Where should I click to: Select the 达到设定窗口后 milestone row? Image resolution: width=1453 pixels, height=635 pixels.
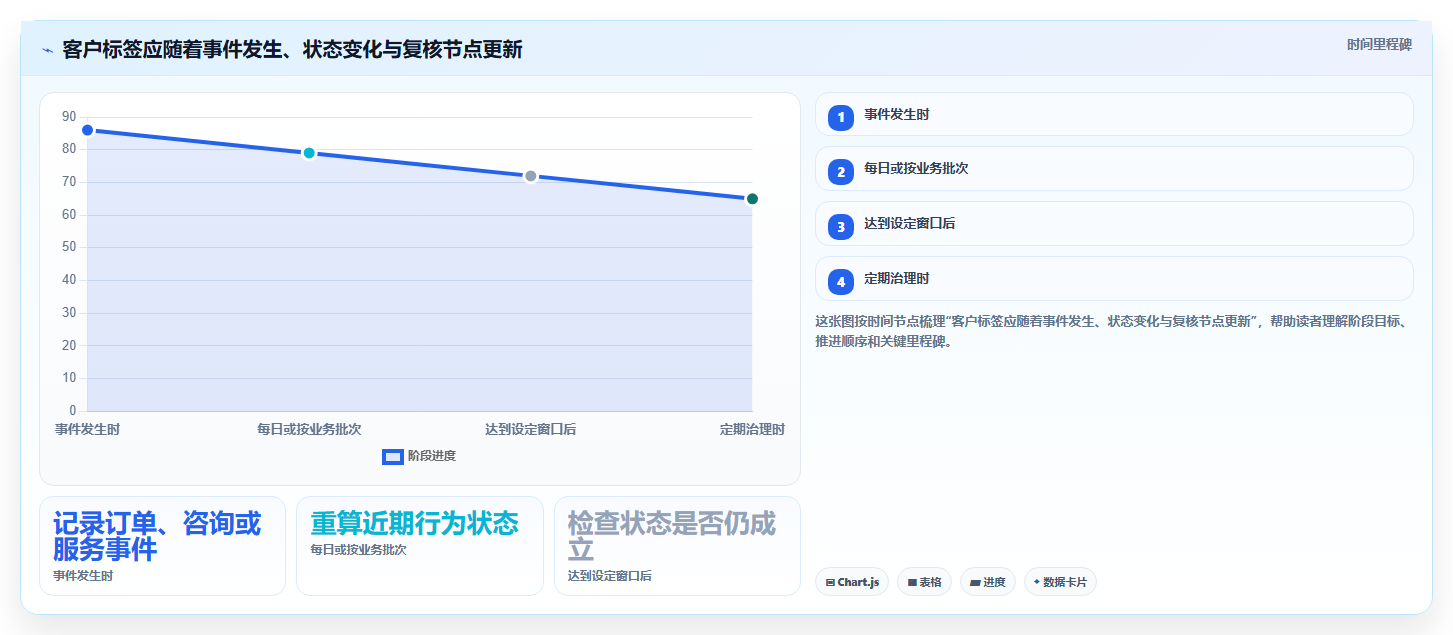click(1114, 224)
